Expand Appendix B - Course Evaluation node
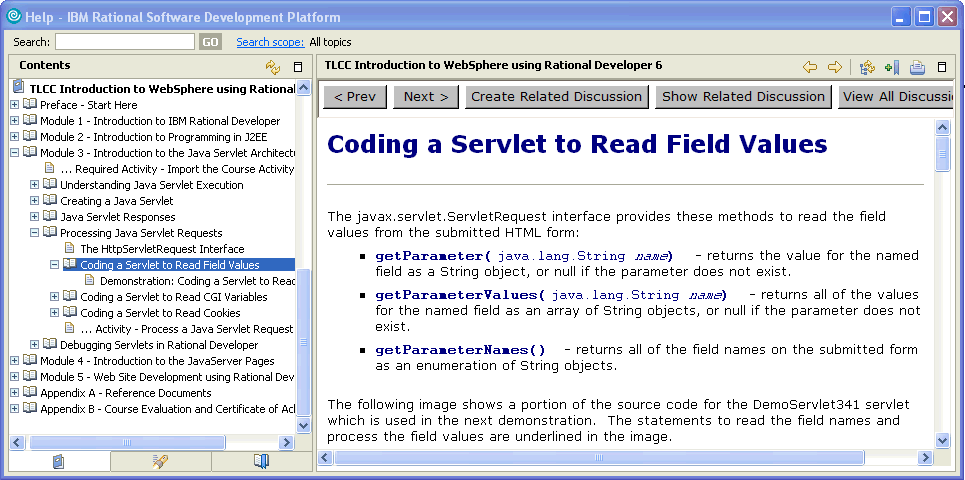The width and height of the screenshot is (965, 480). [x=15, y=409]
